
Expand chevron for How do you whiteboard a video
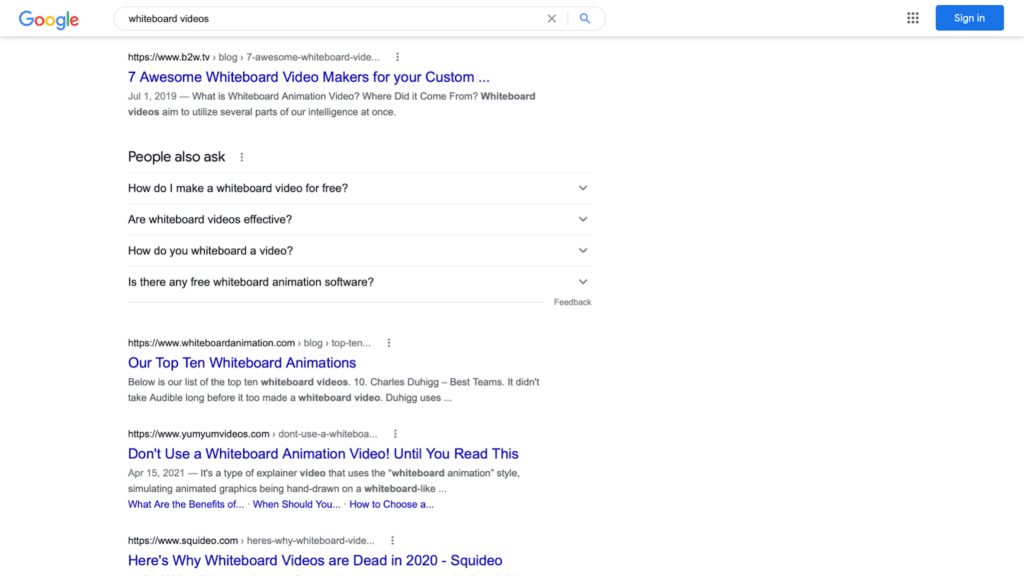[x=583, y=251]
